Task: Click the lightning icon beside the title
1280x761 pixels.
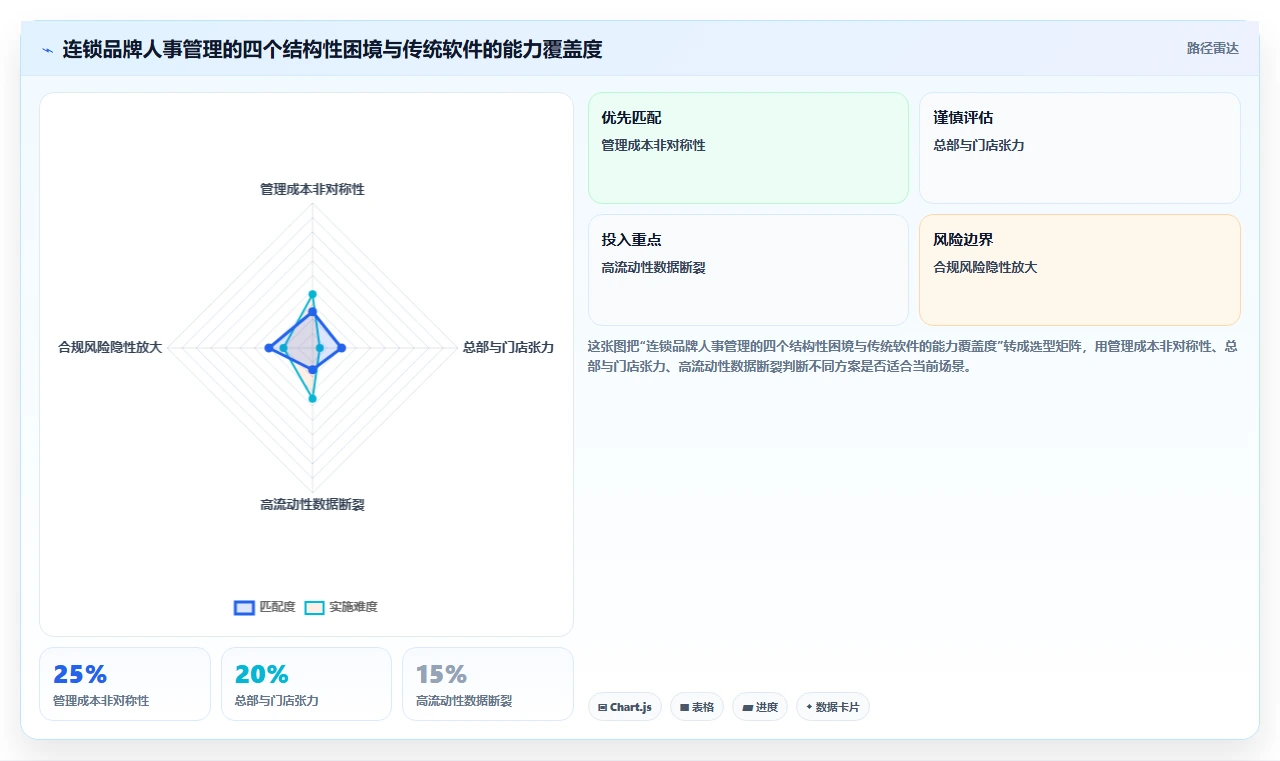Action: (x=47, y=50)
